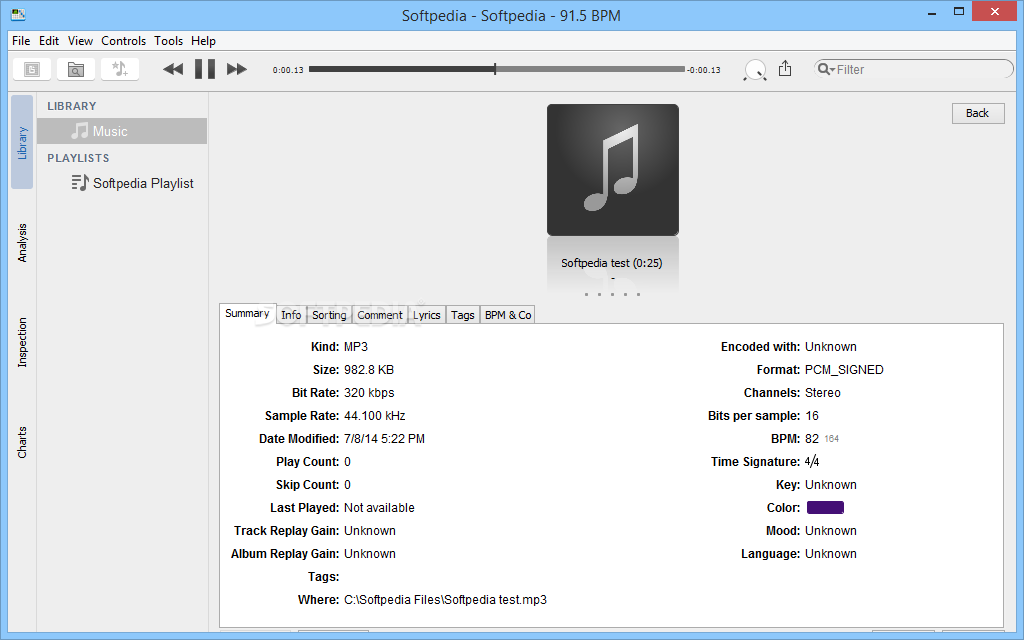This screenshot has height=640, width=1024.
Task: Close the application window
Action: coord(995,11)
